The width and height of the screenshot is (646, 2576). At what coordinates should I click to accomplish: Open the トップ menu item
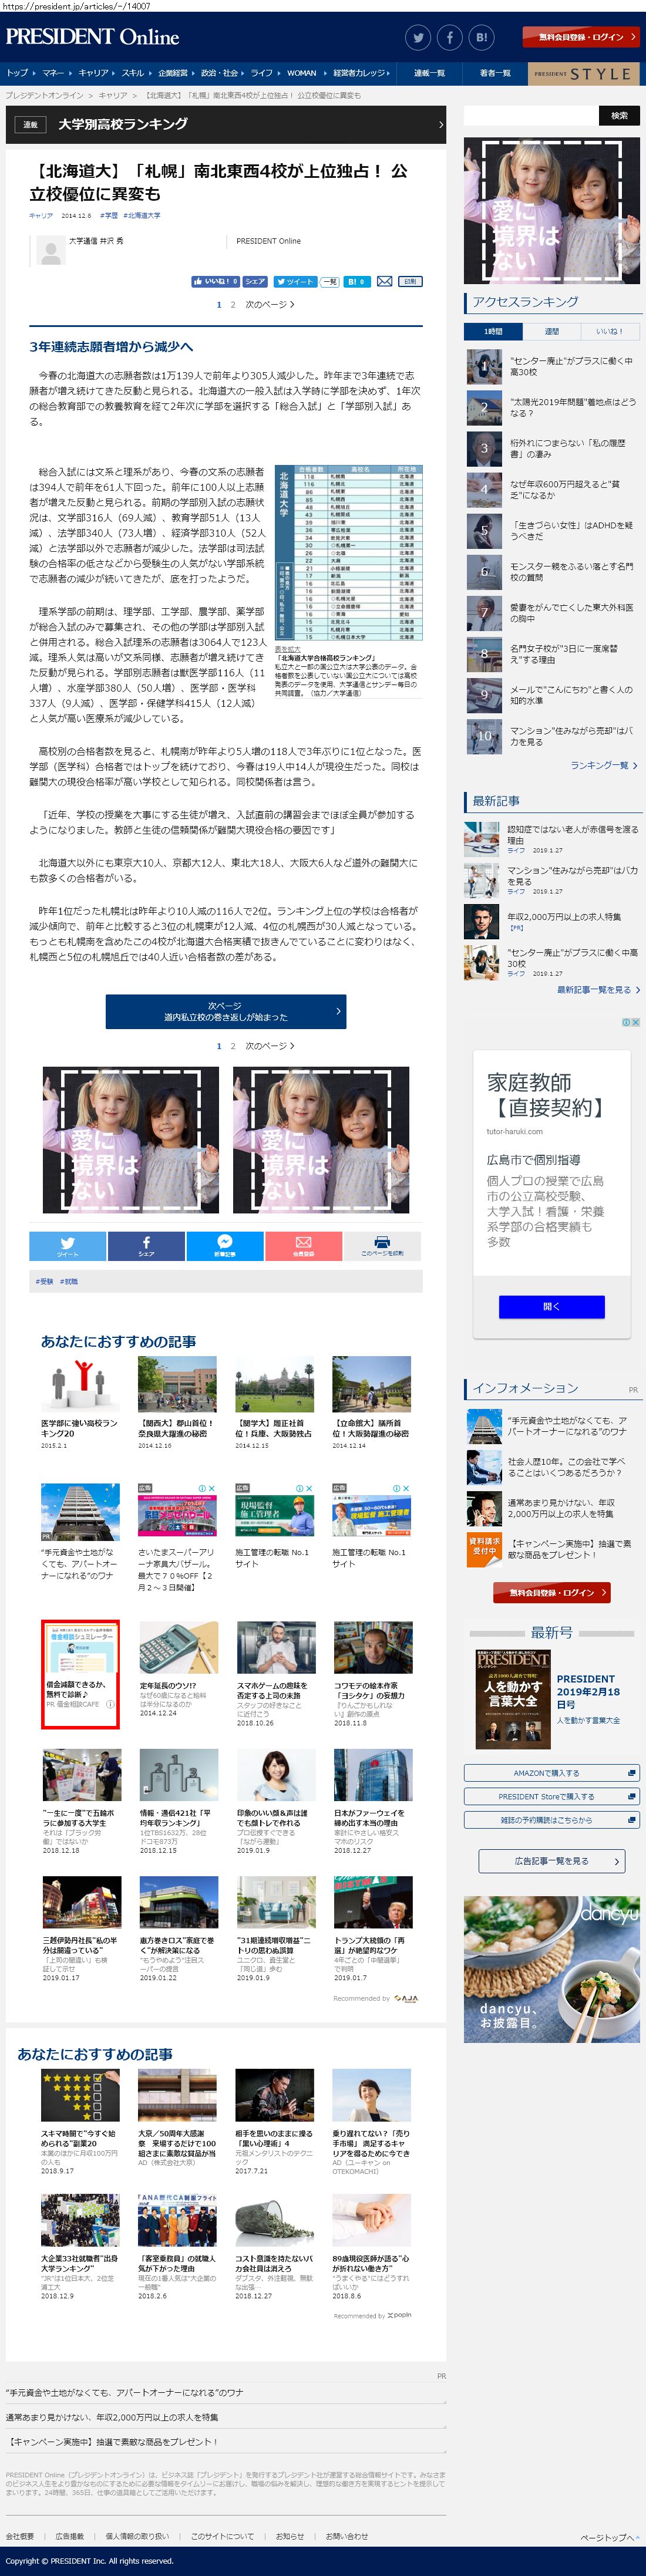point(18,73)
